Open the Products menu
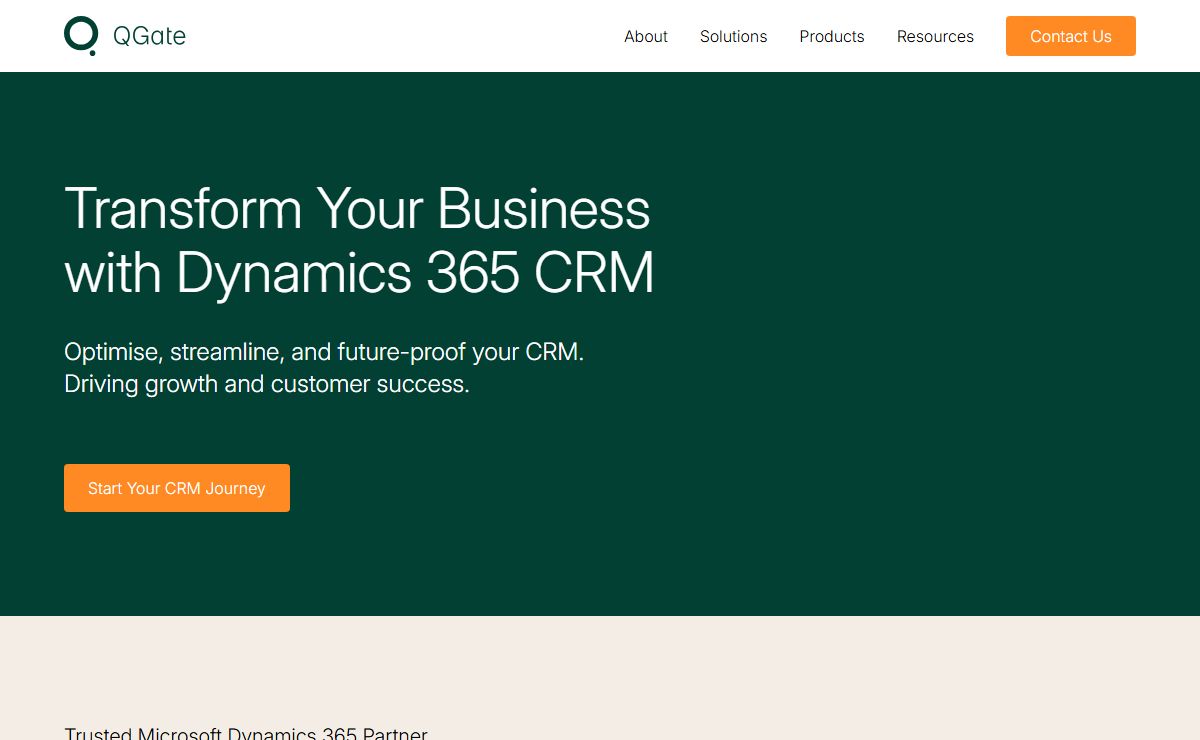 pos(832,36)
